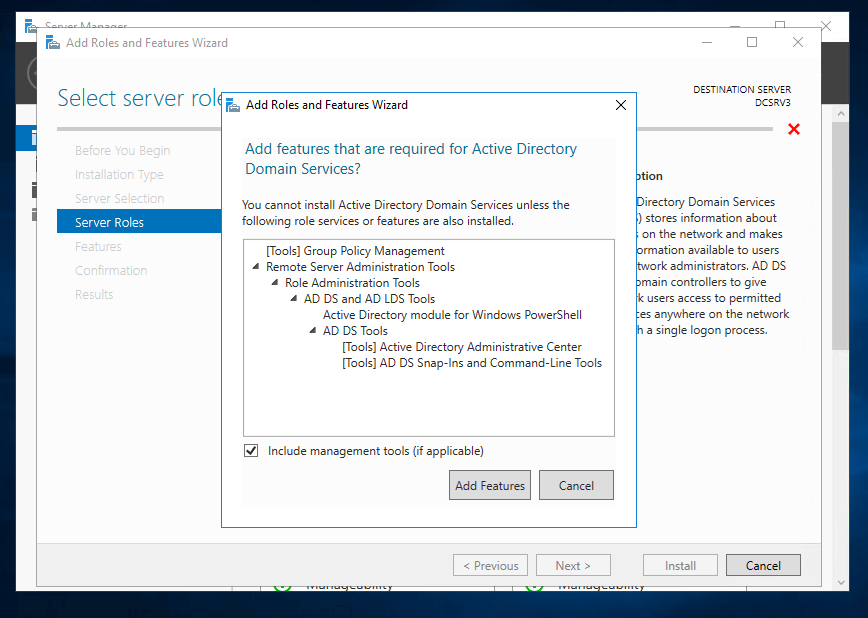
Task: Click the Add Roles wizard window icon
Action: tap(52, 43)
